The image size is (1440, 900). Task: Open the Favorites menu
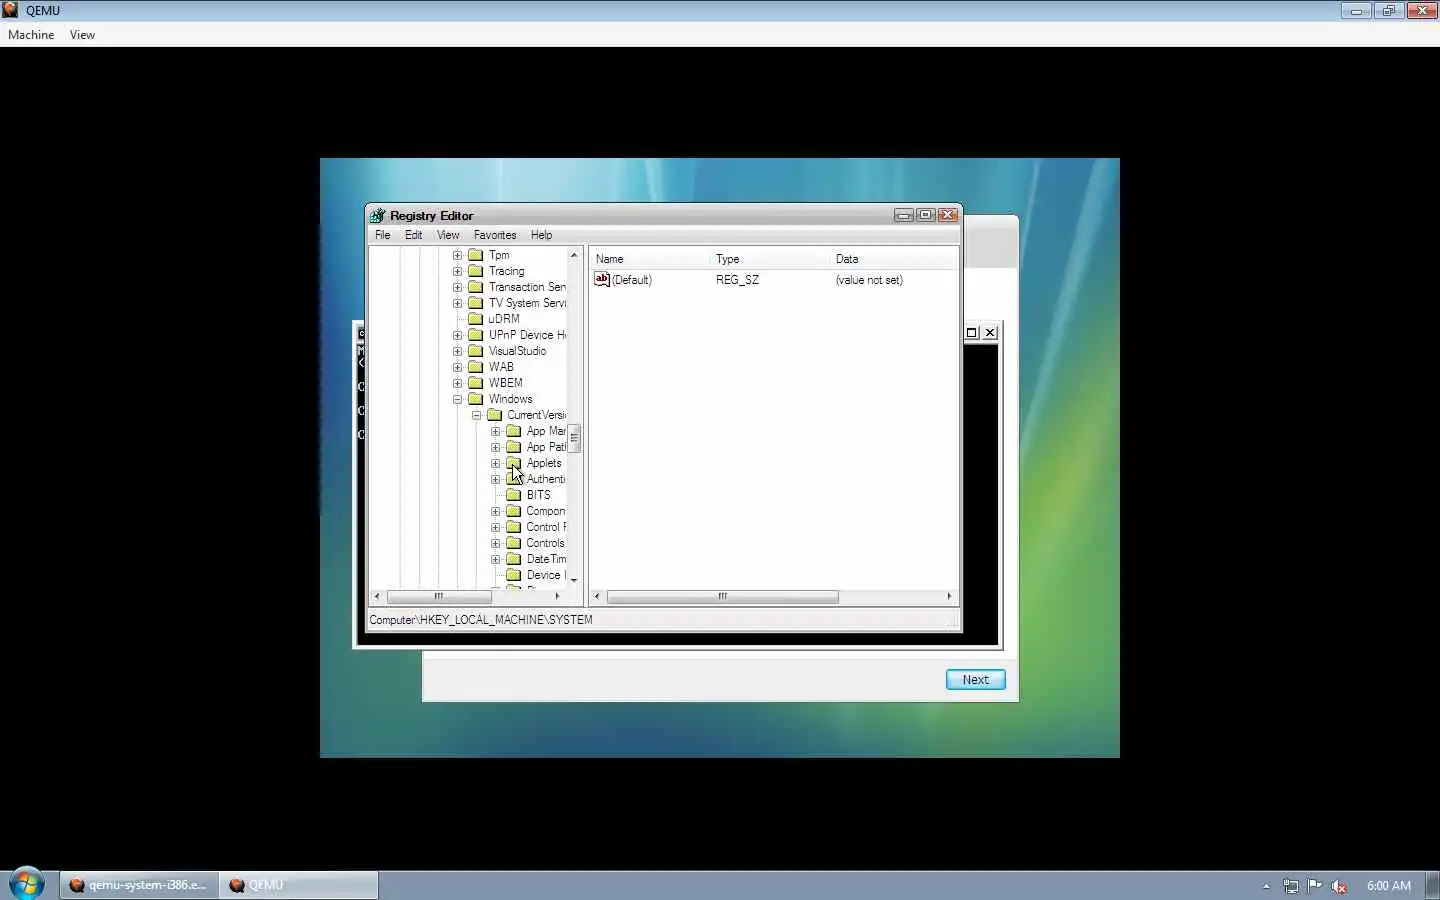pos(495,235)
